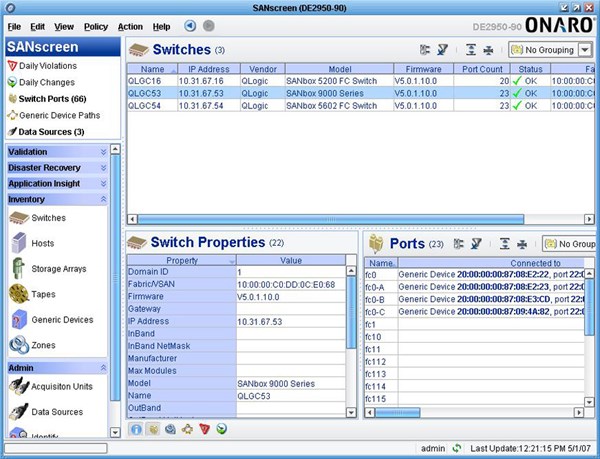Click the Switches table horizontal scrollbar thumb
The height and width of the screenshot is (459, 600).
pos(331,219)
